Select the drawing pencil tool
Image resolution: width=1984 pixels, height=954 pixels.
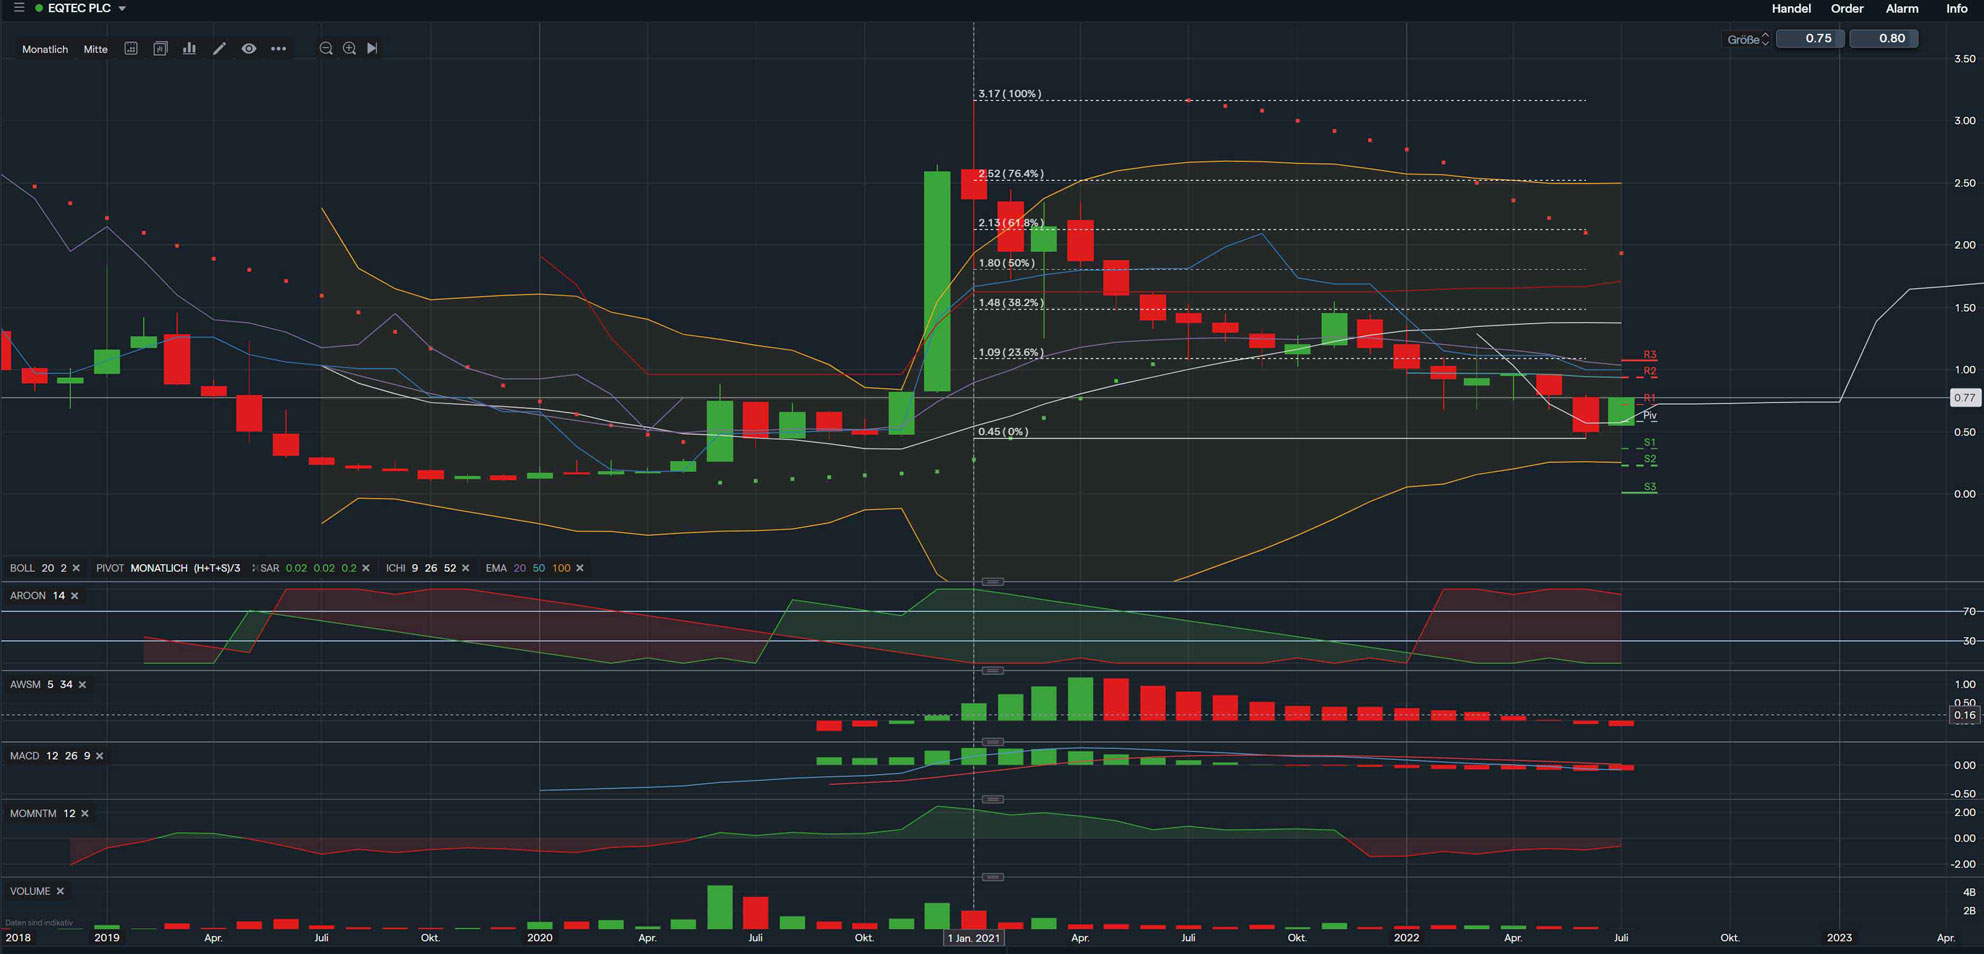click(220, 48)
